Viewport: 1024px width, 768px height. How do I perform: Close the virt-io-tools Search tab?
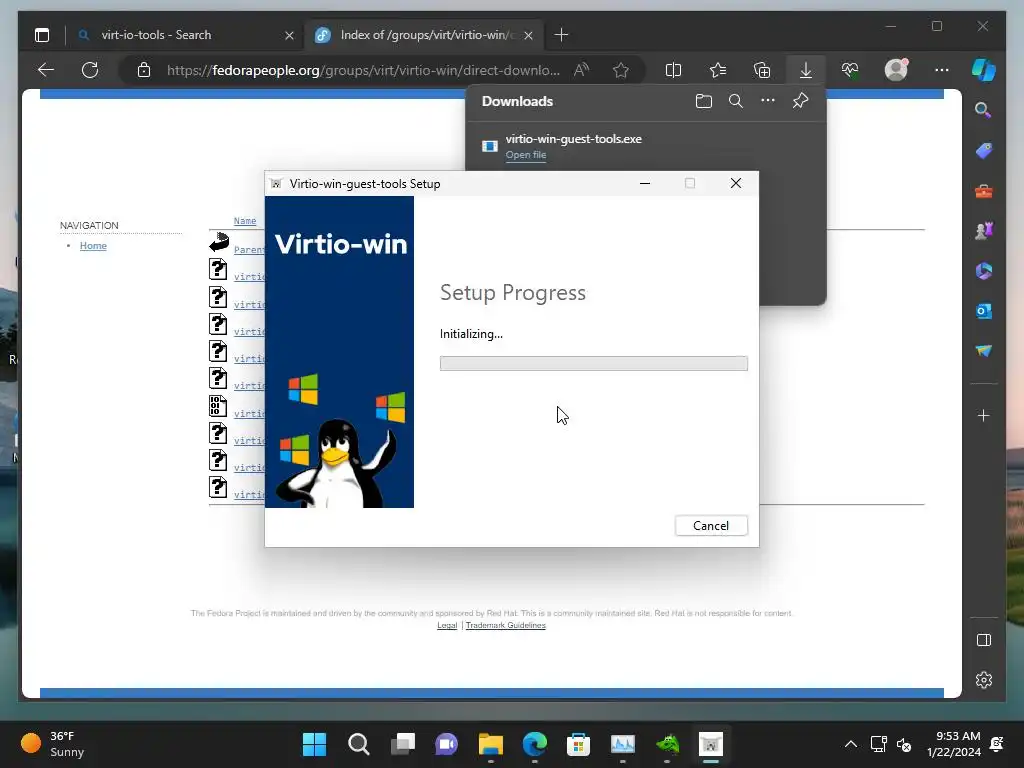[x=289, y=35]
